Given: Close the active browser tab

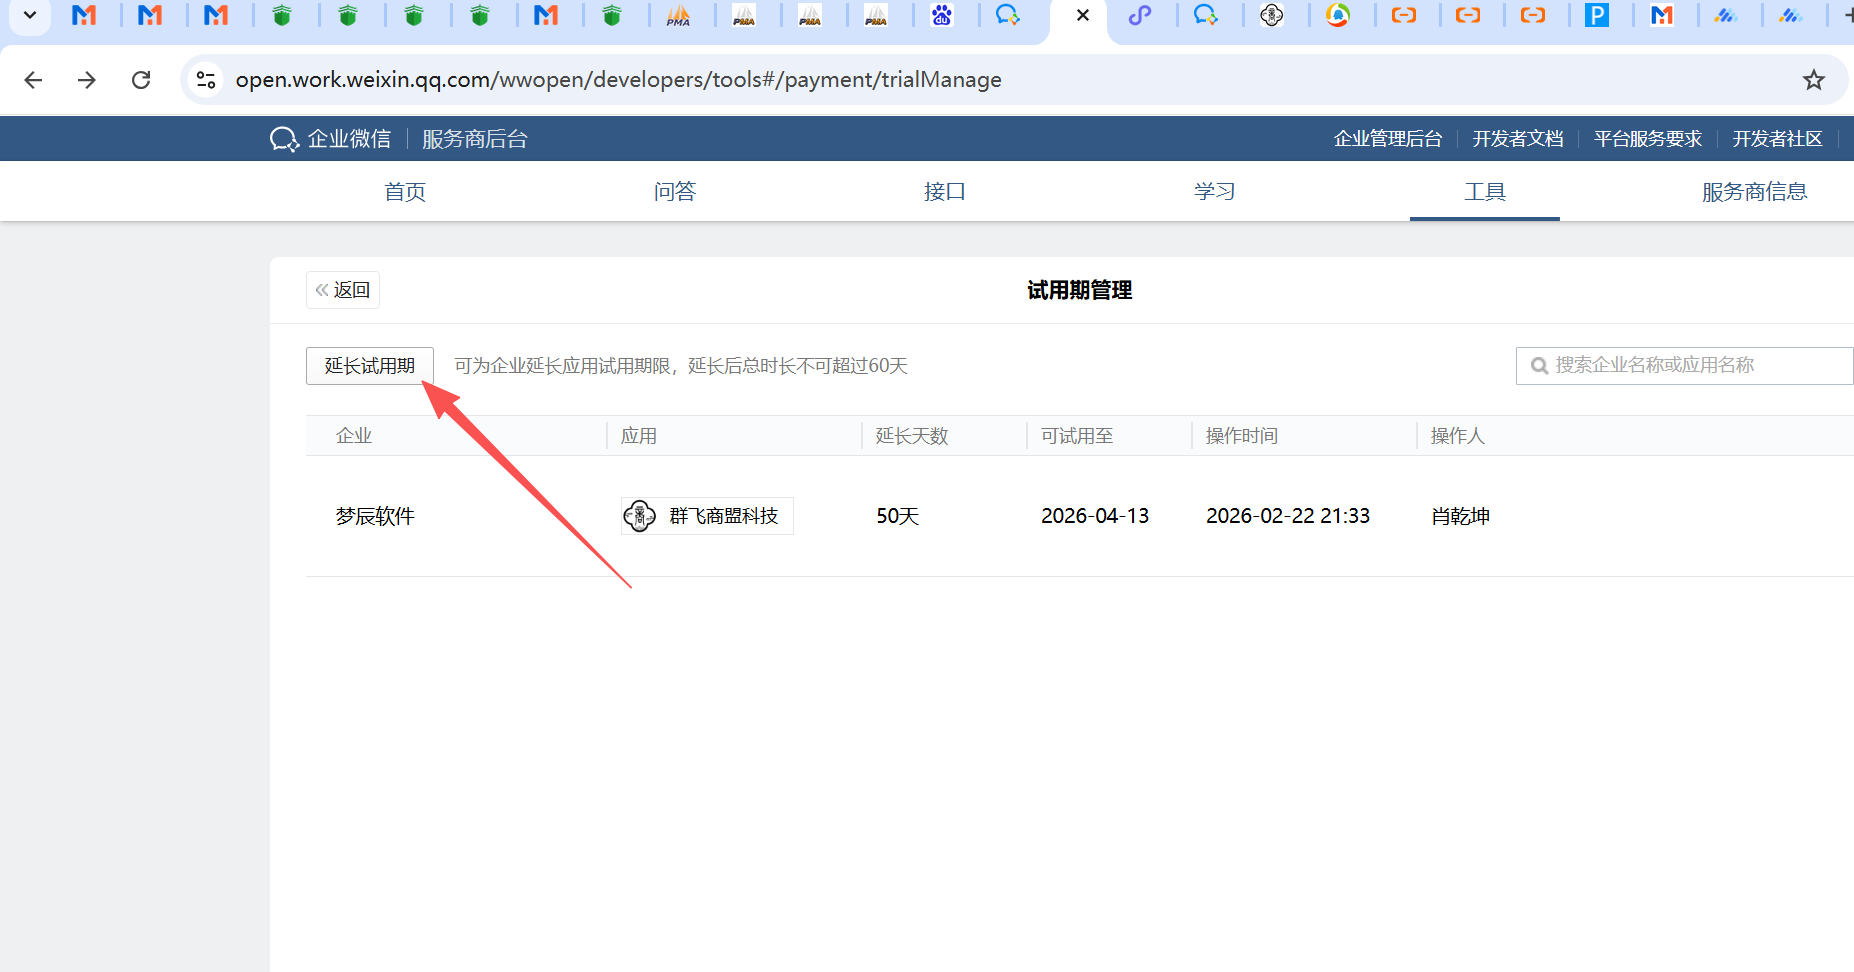Looking at the screenshot, I should [x=1082, y=16].
